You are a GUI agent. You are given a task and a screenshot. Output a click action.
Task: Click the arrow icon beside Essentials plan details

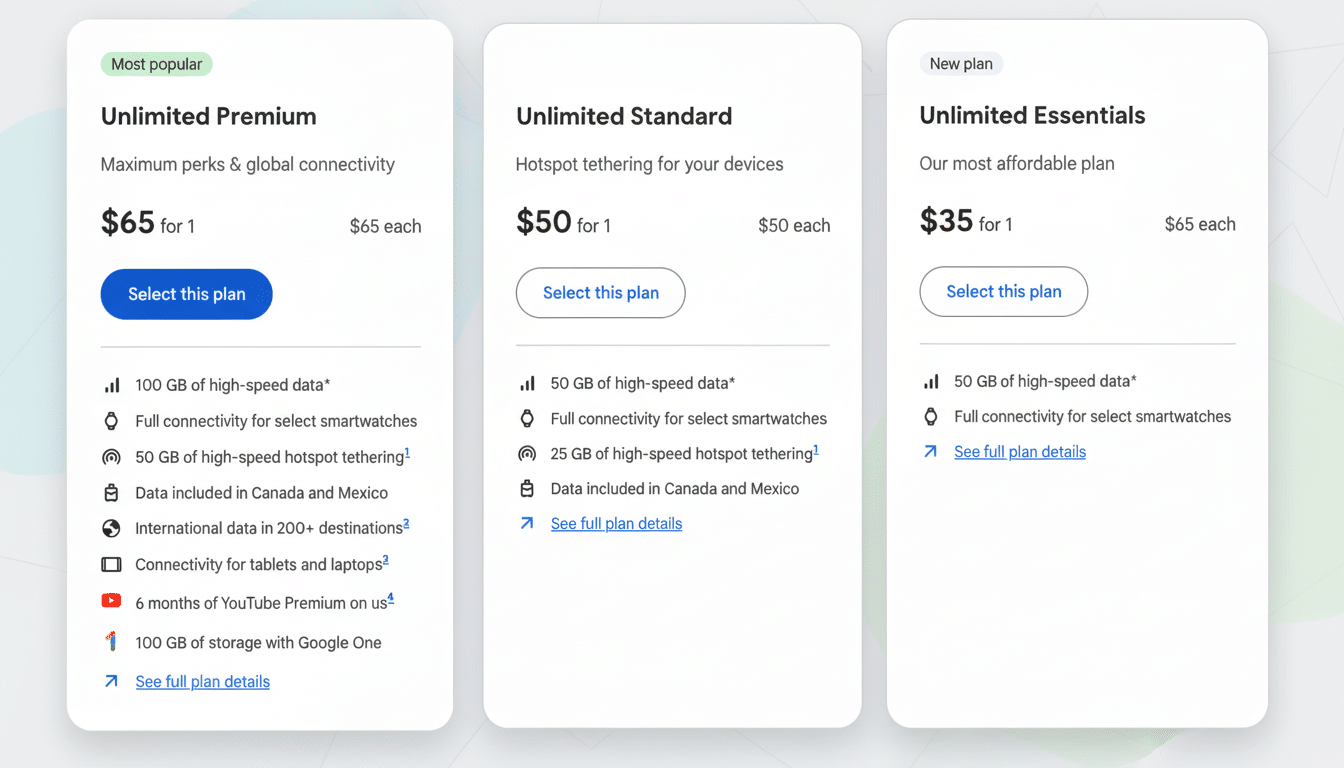pos(931,451)
